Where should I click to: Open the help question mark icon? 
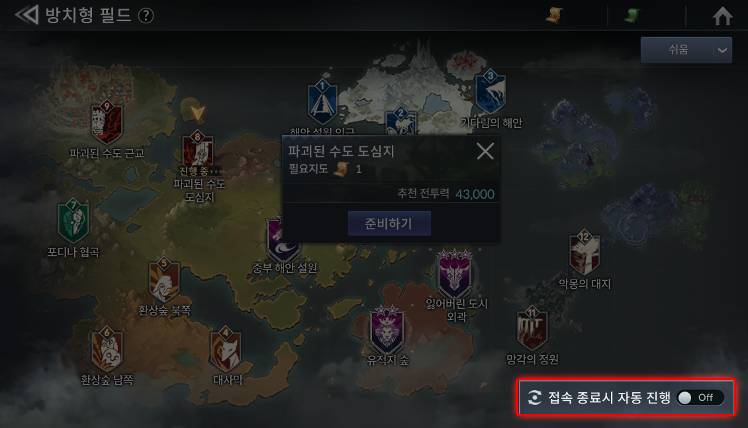point(146,16)
